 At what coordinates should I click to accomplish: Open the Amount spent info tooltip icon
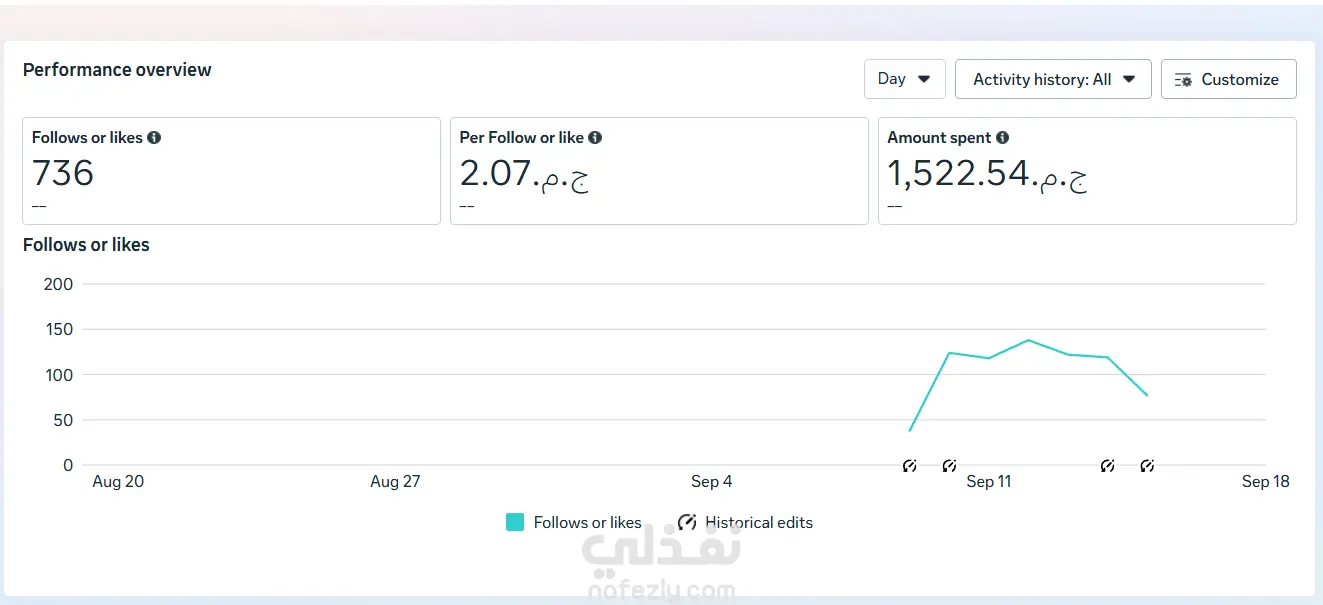(x=1002, y=138)
